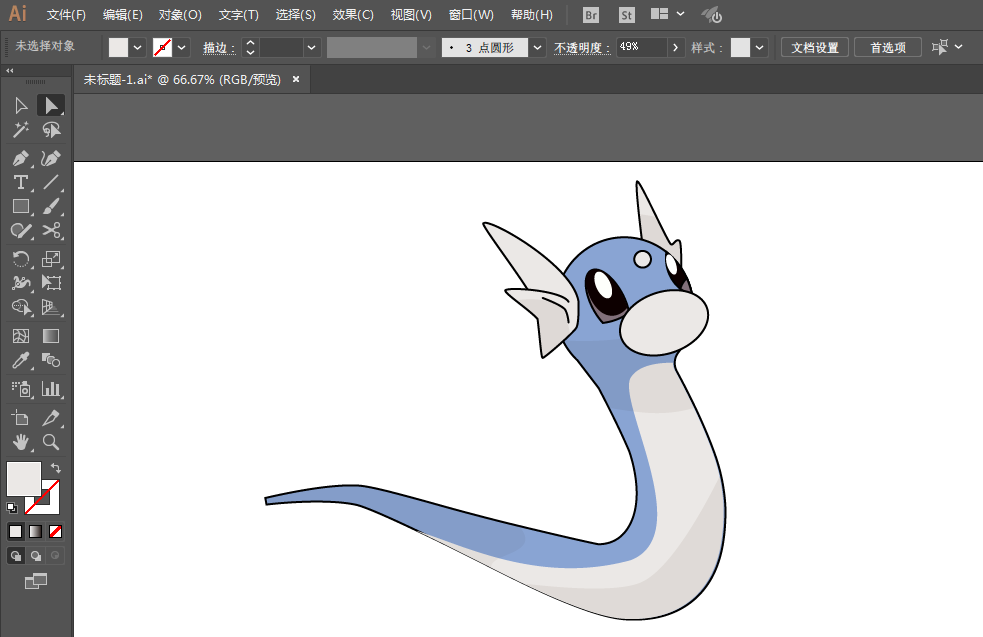Open the 编辑(E) menu
The width and height of the screenshot is (983, 637).
pyautogui.click(x=122, y=15)
